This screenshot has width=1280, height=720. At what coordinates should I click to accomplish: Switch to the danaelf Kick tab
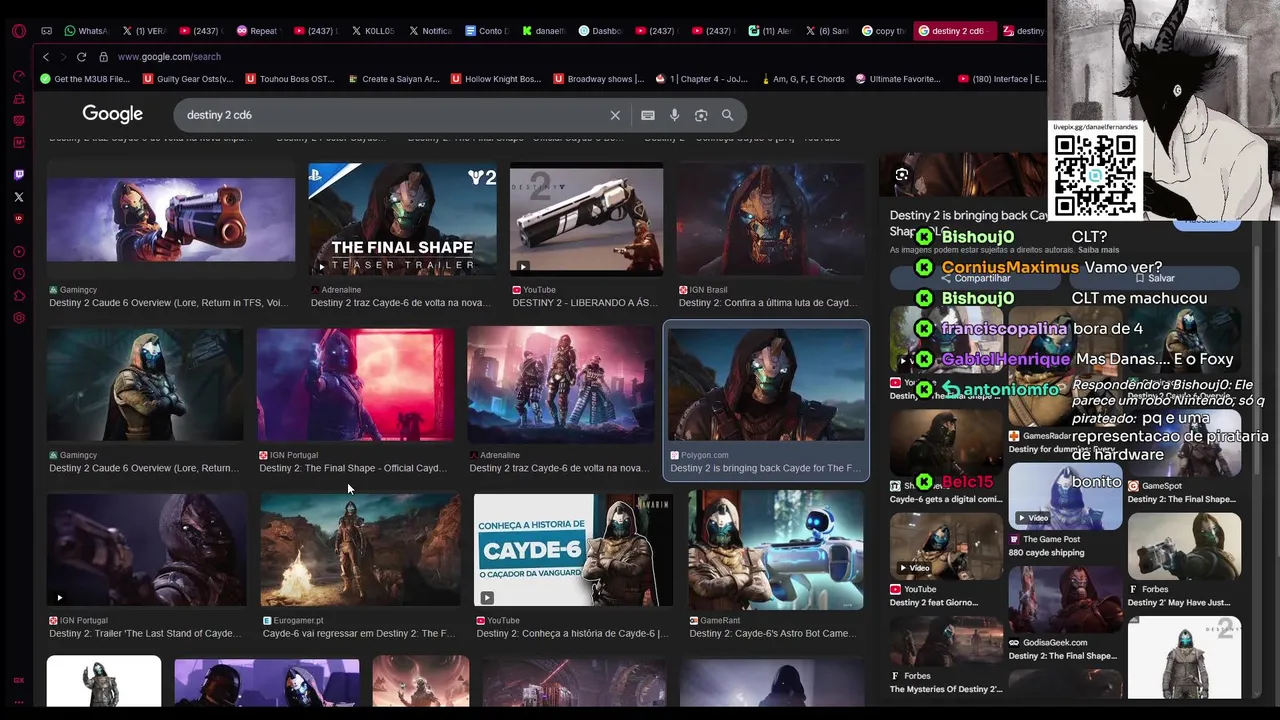click(543, 31)
